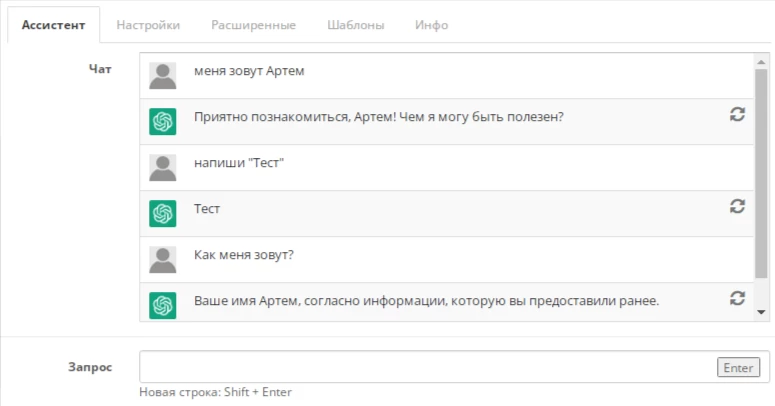775x406 pixels.
Task: Go to the Инфо tab
Action: pos(431,25)
